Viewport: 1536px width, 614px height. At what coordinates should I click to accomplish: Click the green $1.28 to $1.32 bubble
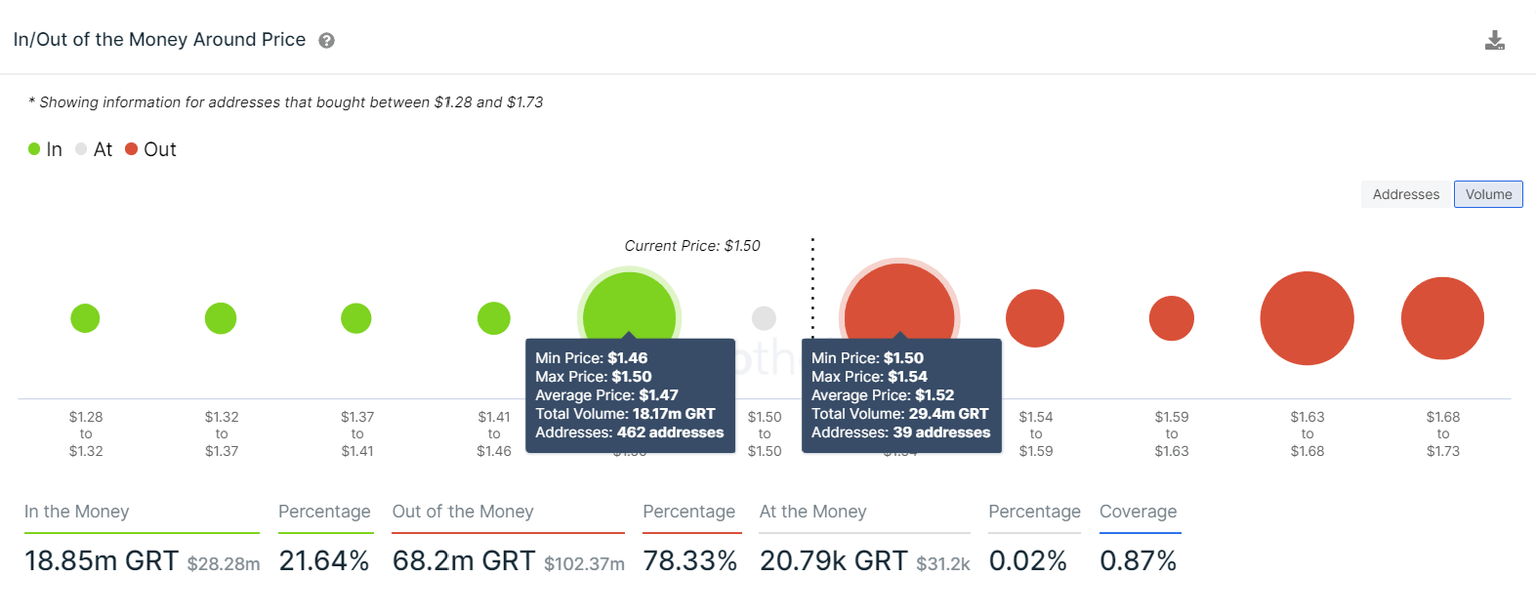click(85, 319)
